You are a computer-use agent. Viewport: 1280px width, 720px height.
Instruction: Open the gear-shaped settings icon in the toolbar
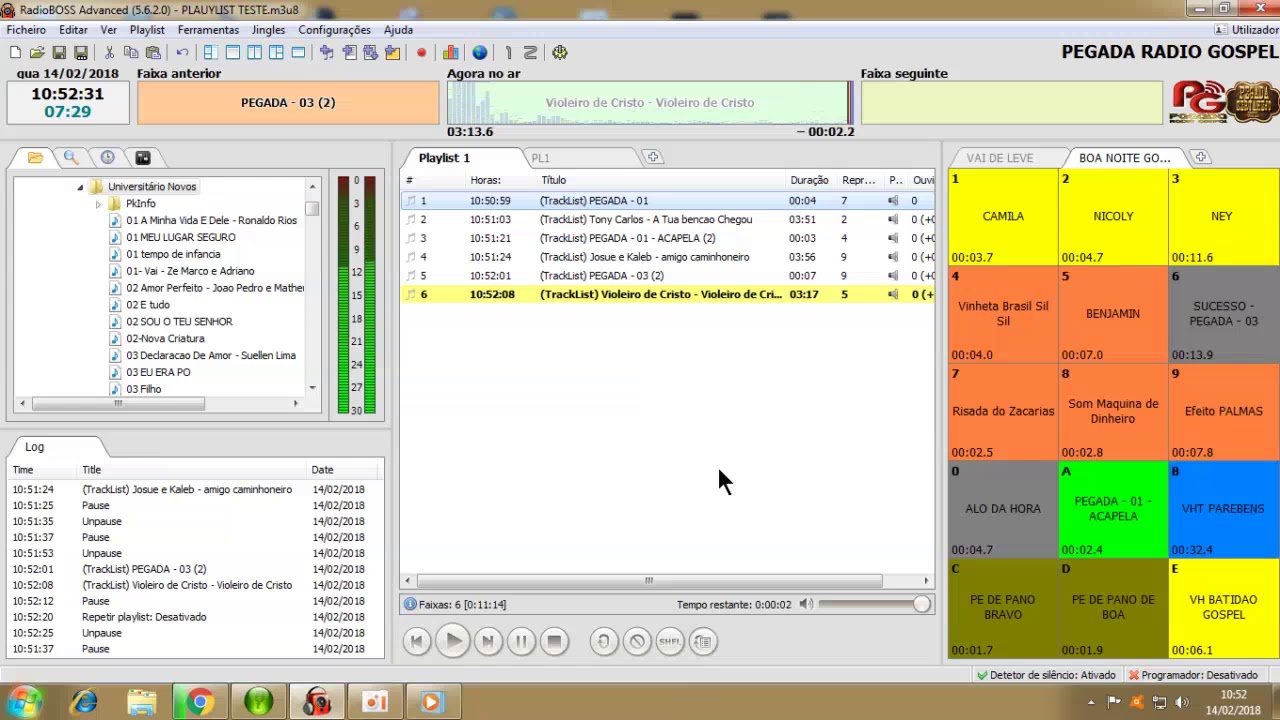[559, 53]
